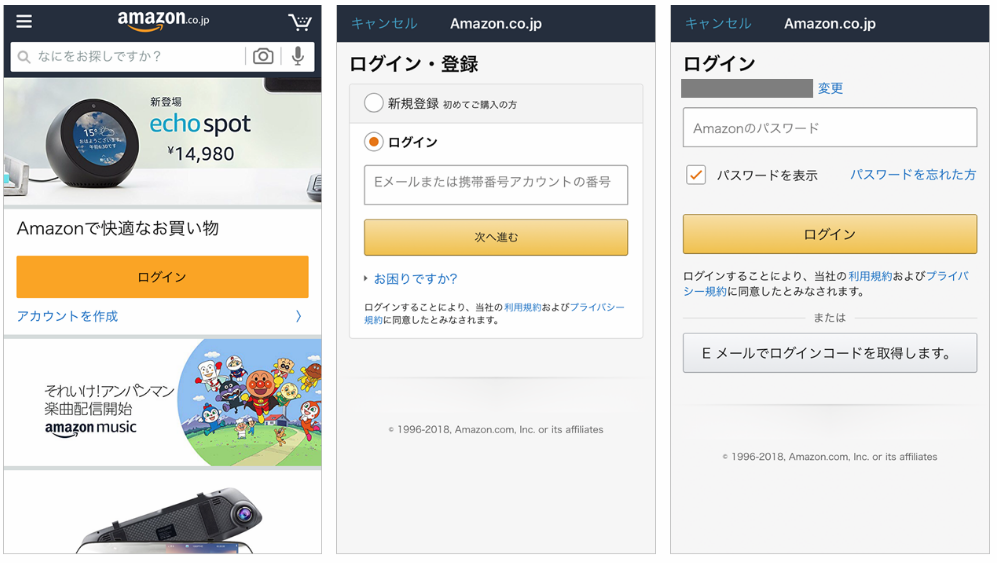Tap E メールでログインコードを取得します button
997x563 pixels.
830,353
